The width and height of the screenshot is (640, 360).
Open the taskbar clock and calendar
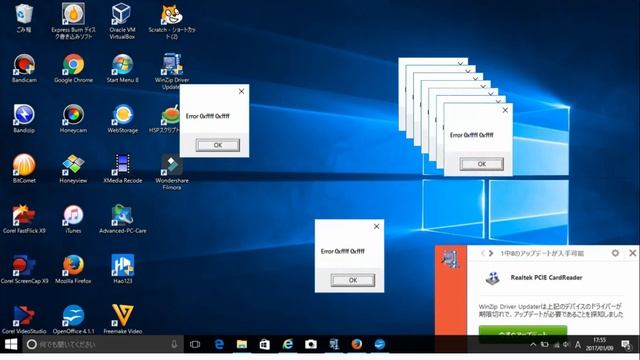pyautogui.click(x=599, y=344)
